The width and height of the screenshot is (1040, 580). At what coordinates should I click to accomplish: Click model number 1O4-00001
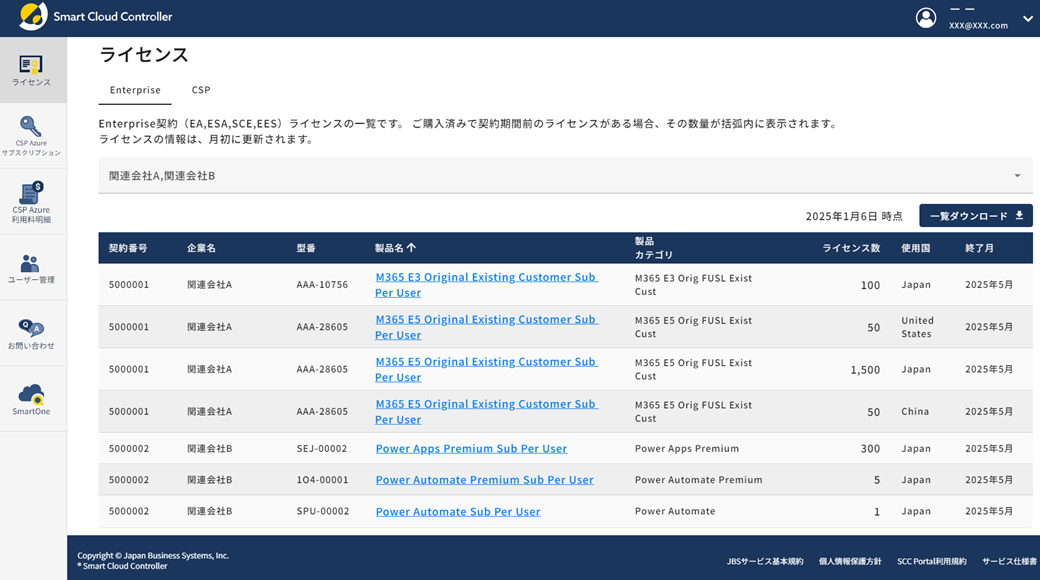click(x=322, y=480)
